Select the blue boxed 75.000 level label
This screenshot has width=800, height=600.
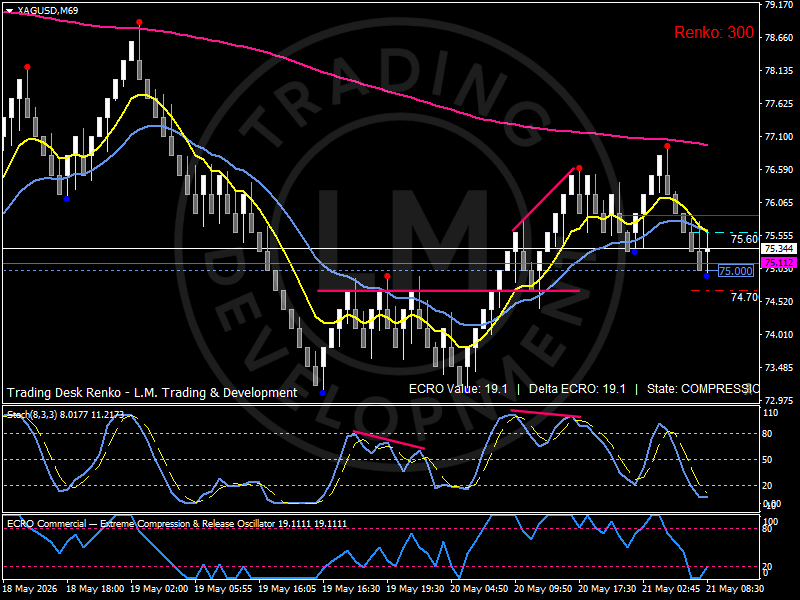pos(735,271)
